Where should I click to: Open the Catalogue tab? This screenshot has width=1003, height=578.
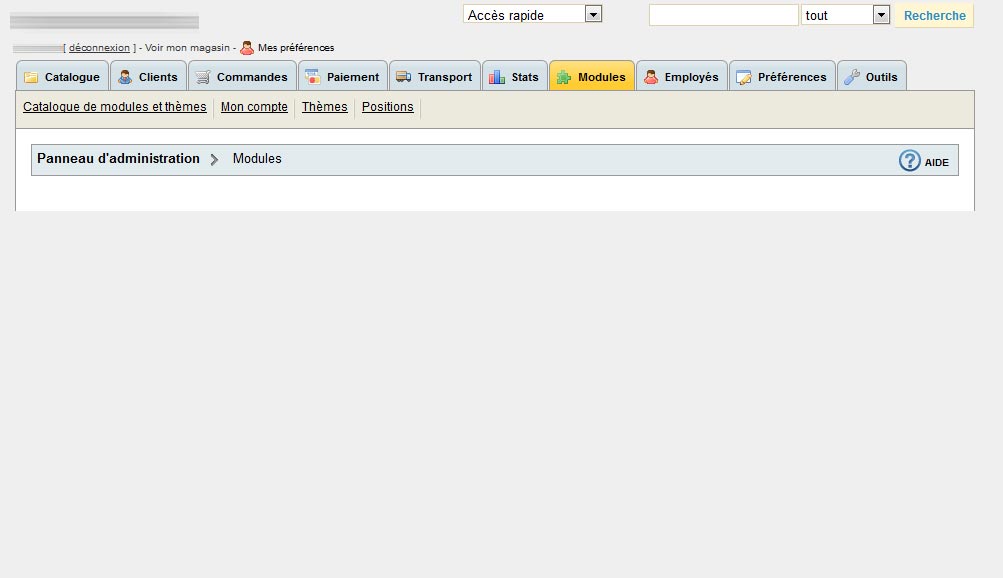click(x=62, y=76)
